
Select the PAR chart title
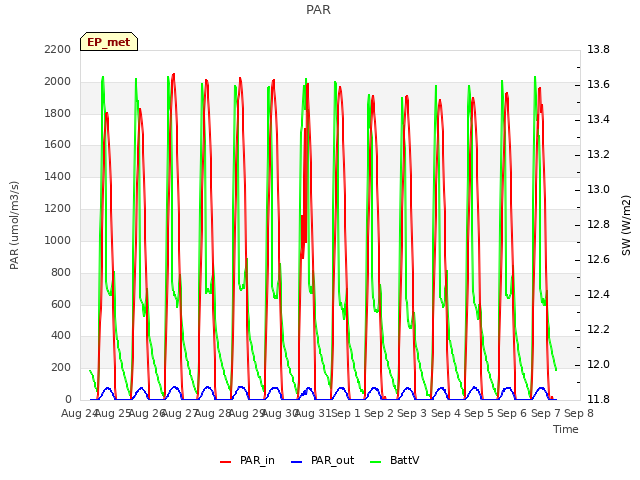click(318, 10)
